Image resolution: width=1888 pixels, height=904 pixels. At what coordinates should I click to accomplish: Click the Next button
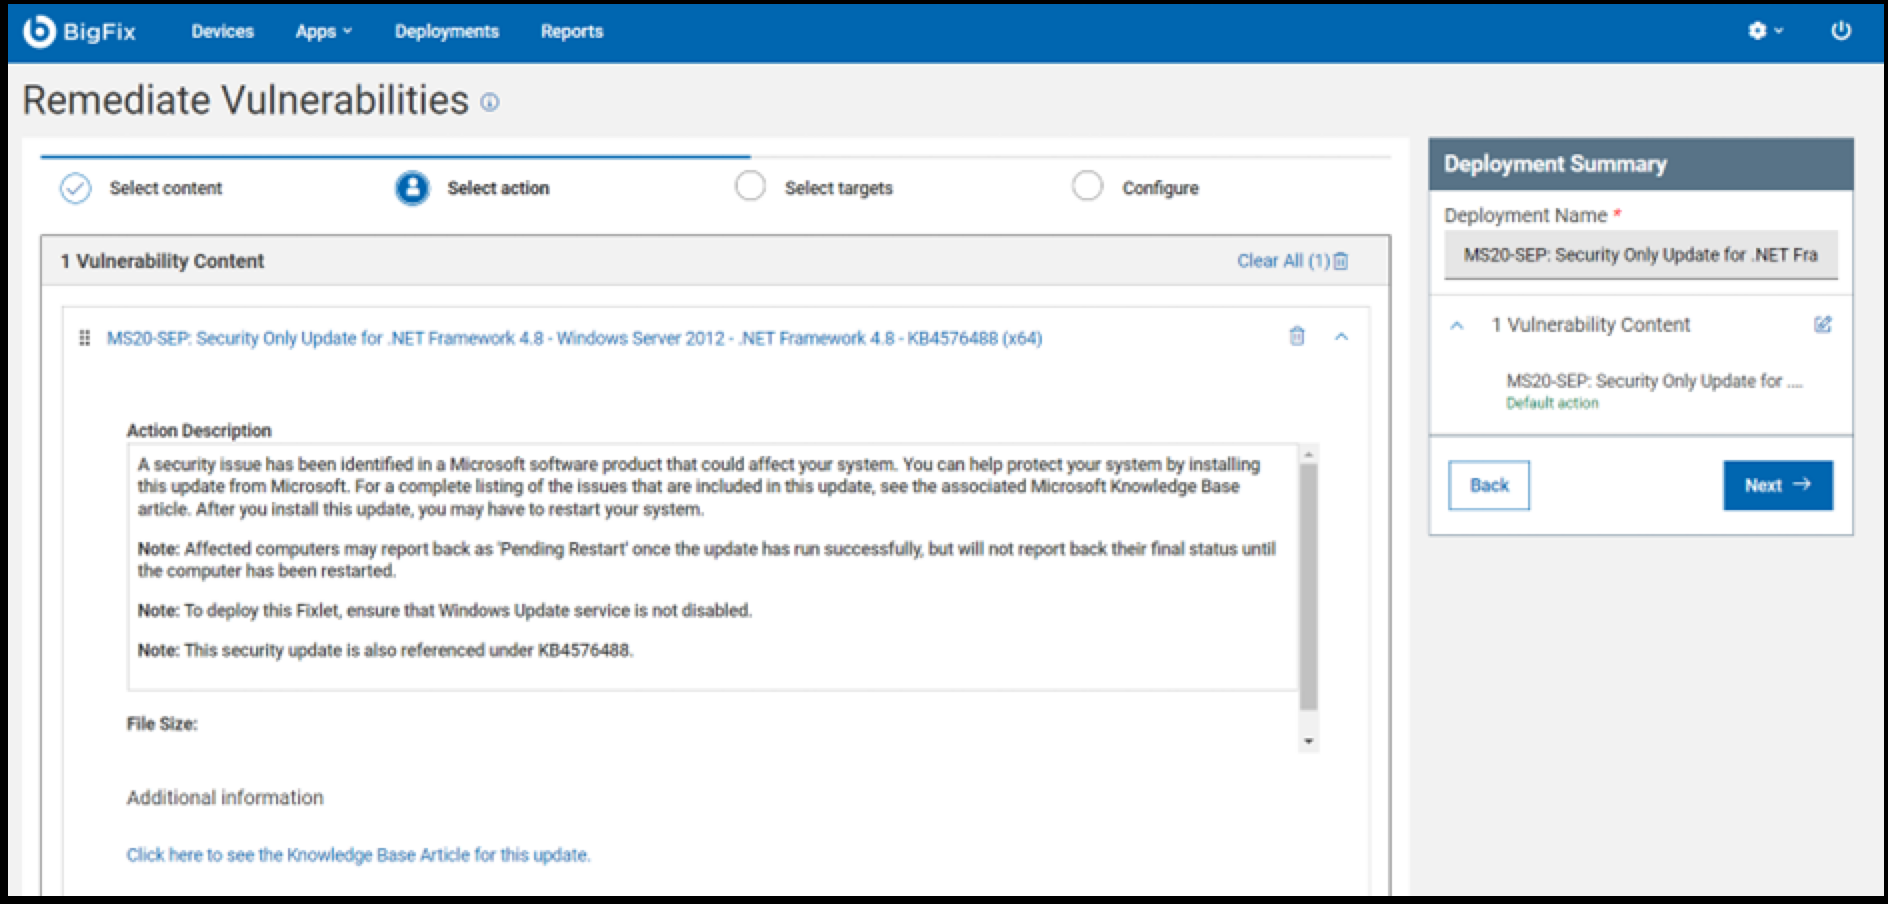[x=1778, y=485]
